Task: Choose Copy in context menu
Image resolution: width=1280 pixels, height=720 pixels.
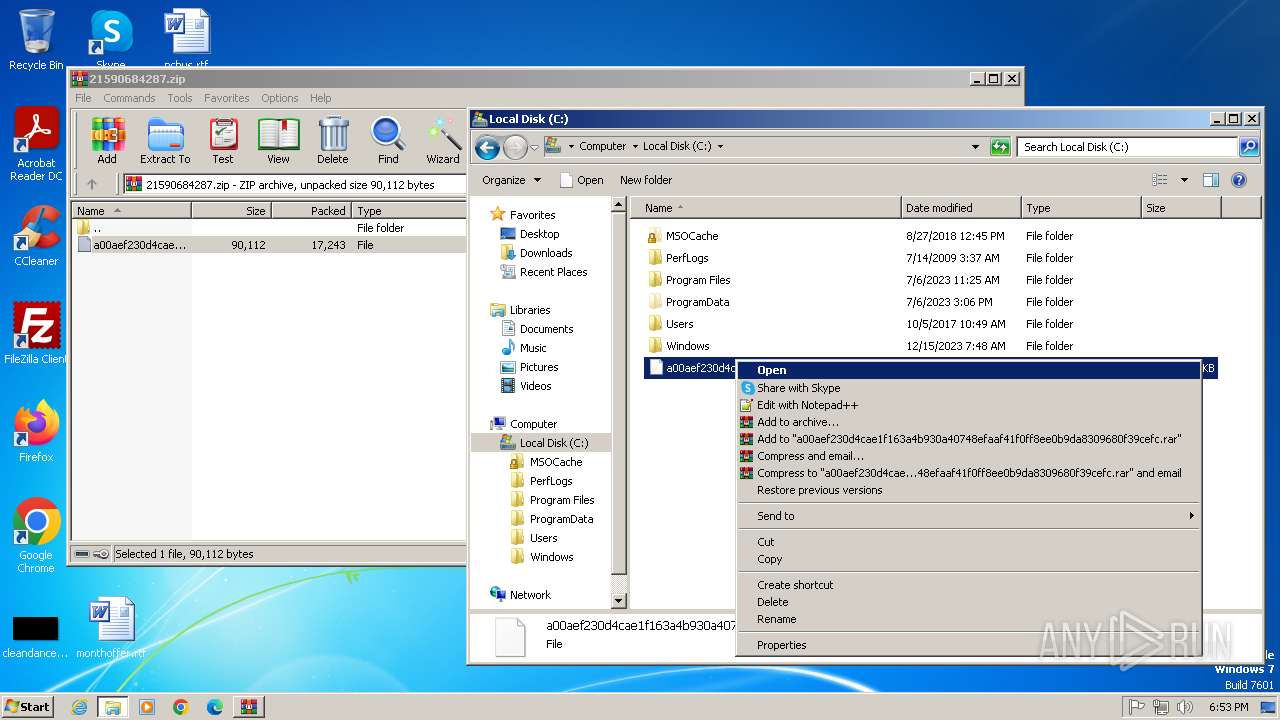Action: click(968, 559)
